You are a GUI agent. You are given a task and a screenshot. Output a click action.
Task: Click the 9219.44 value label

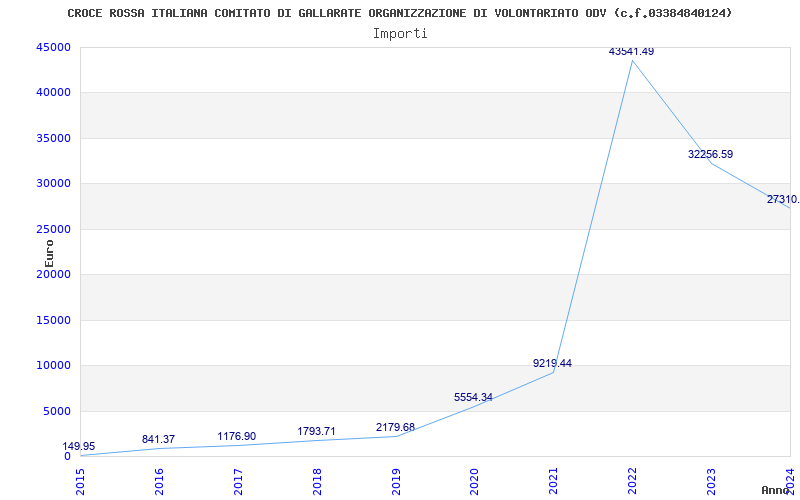point(552,363)
